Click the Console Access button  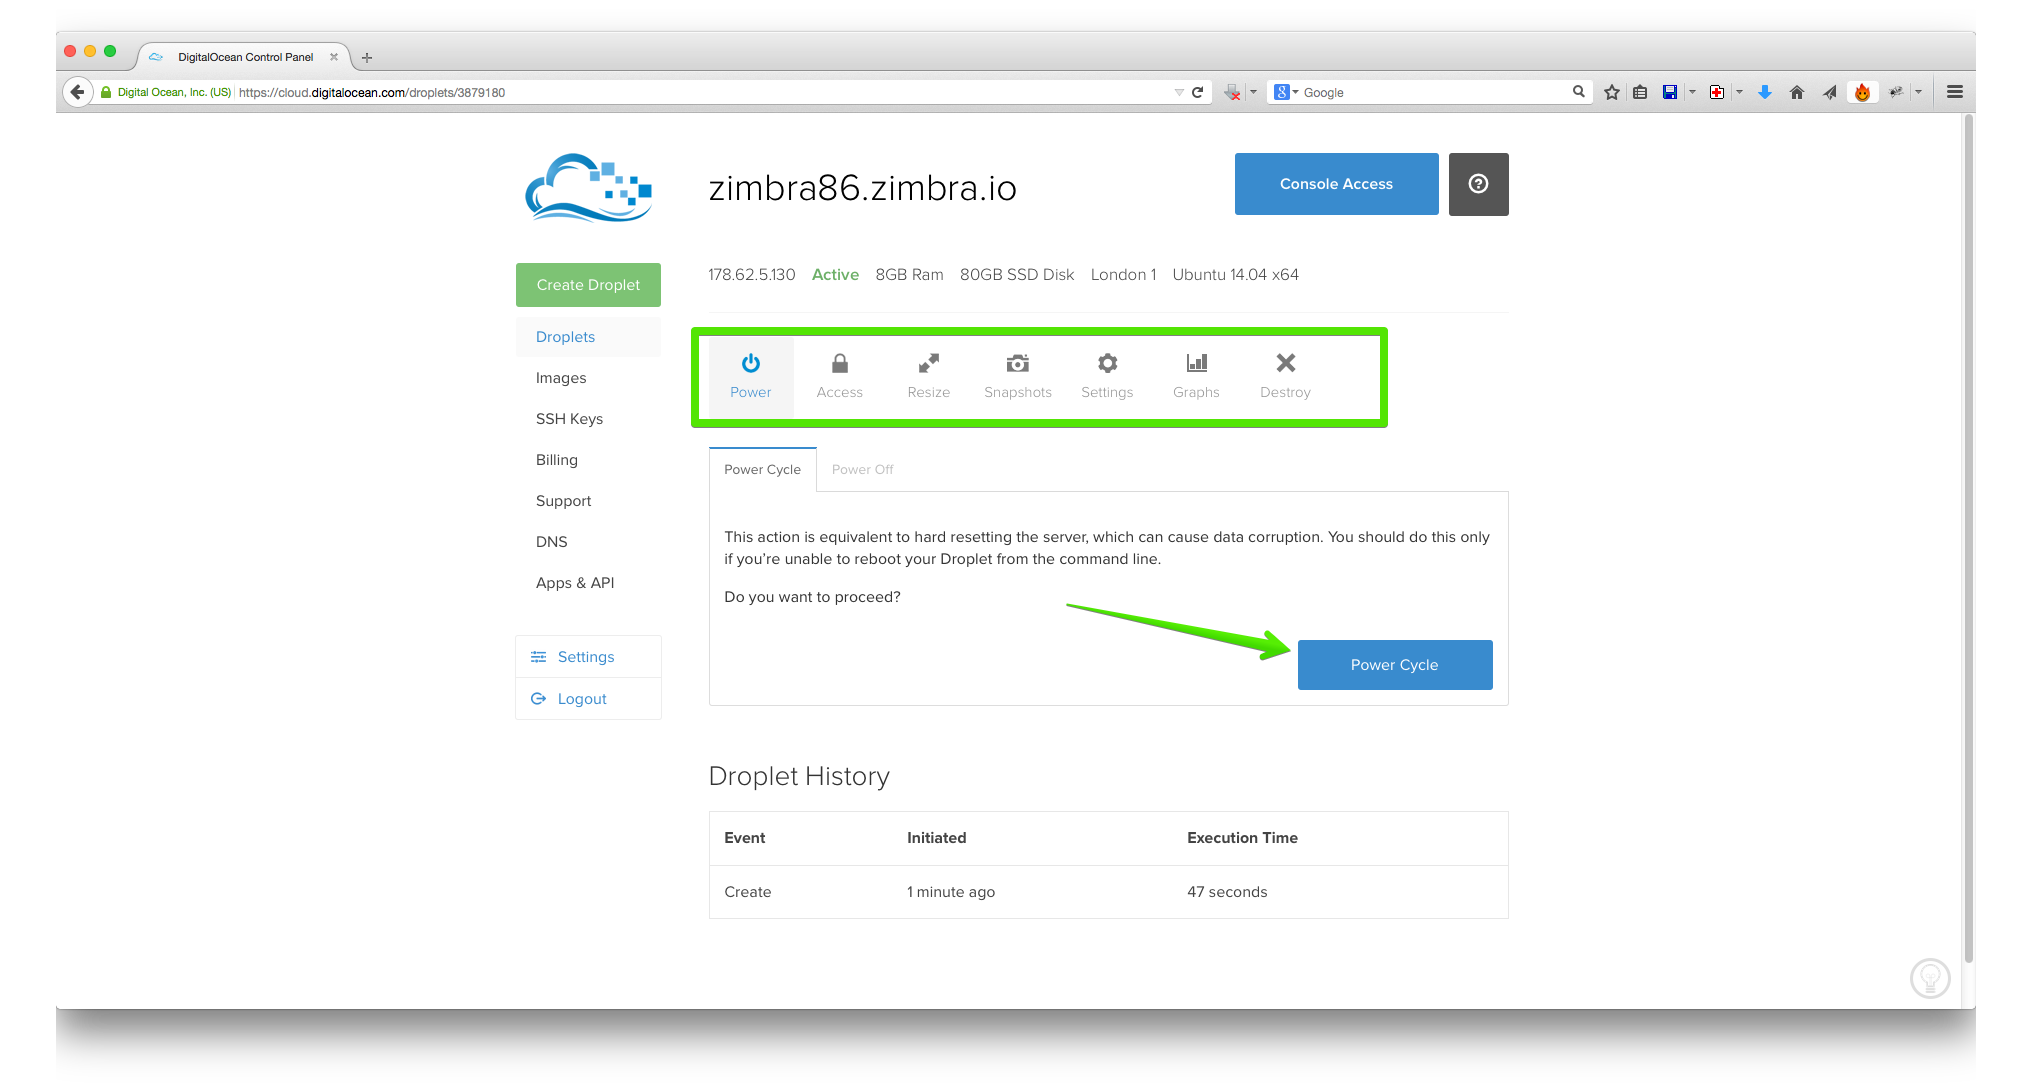pos(1336,184)
